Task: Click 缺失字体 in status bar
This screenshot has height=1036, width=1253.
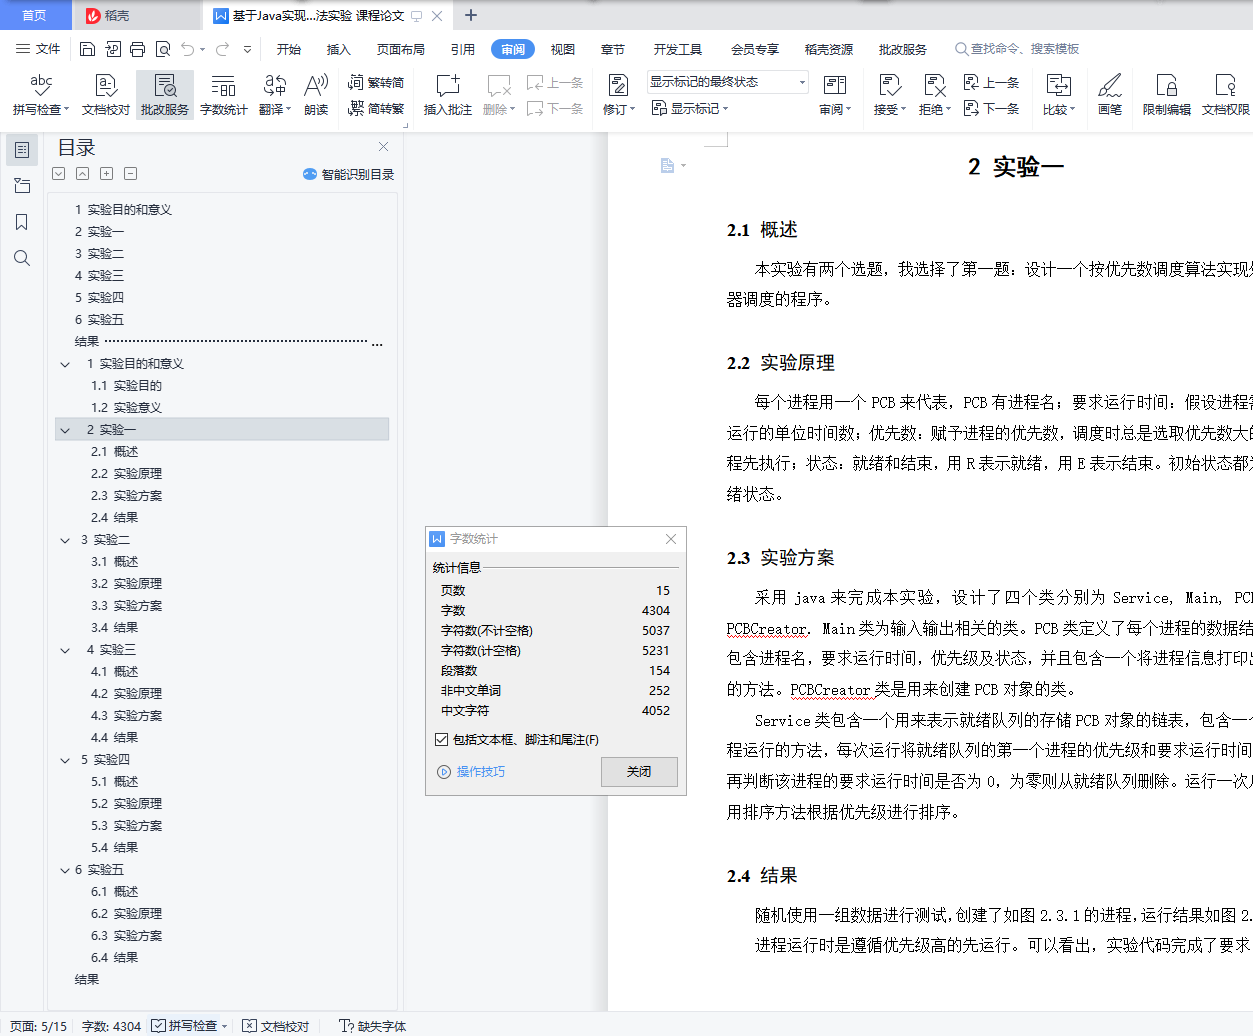Action: [373, 1026]
